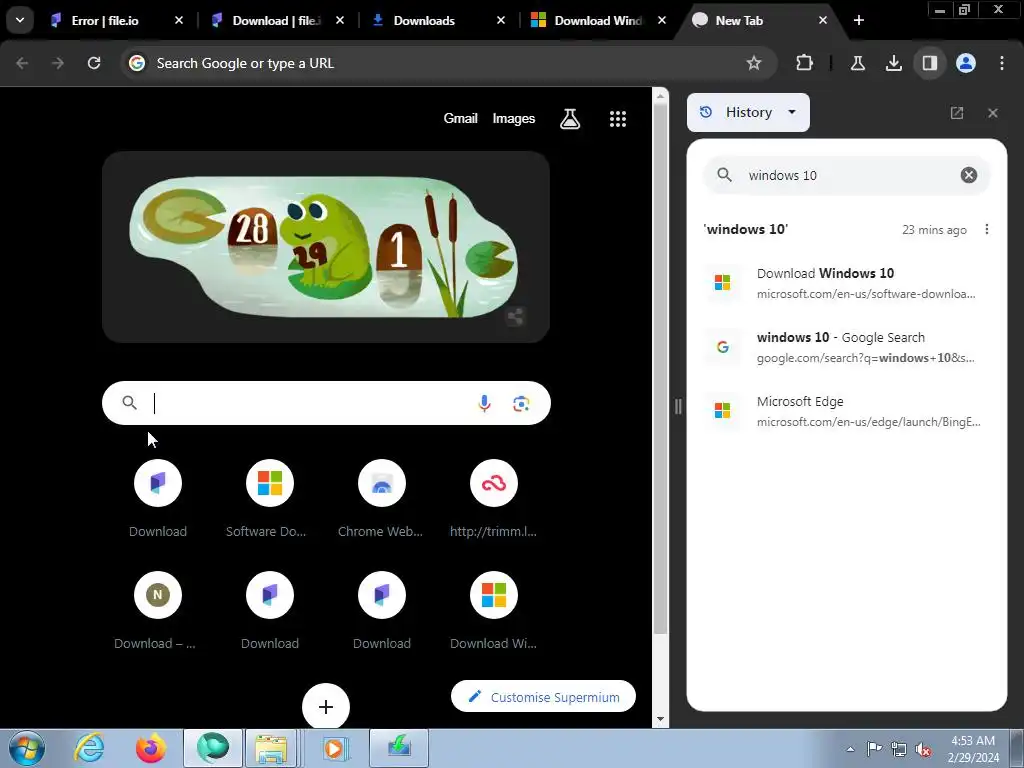Close the History side panel
This screenshot has width=1024, height=768.
coord(993,113)
